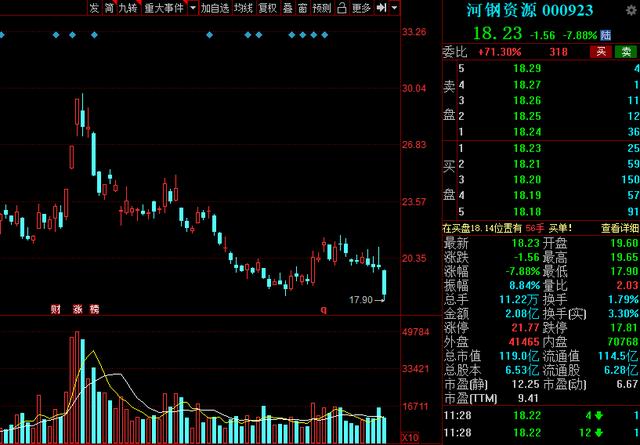Viewport: 640px width, 445px height.
Task: Click the sell 1 price 18.24
Action: 527,132
